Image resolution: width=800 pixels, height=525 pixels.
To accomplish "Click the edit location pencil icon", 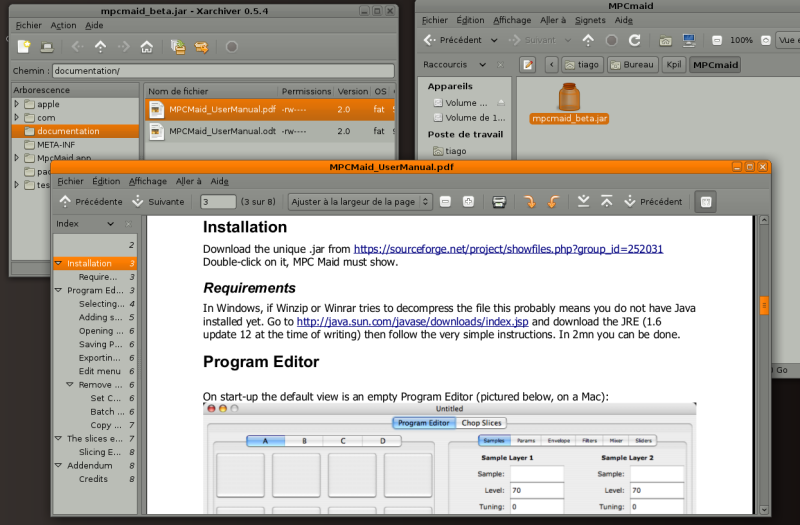I will [x=528, y=65].
